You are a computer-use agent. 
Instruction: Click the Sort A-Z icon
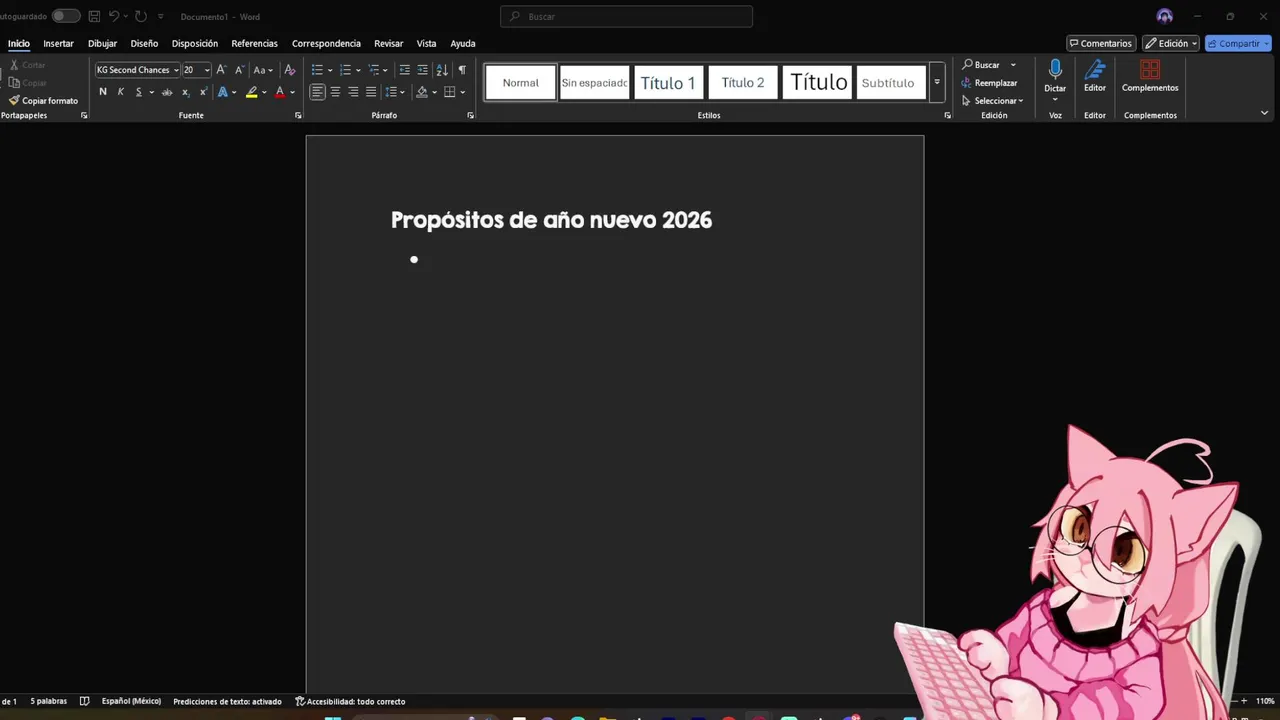click(442, 70)
